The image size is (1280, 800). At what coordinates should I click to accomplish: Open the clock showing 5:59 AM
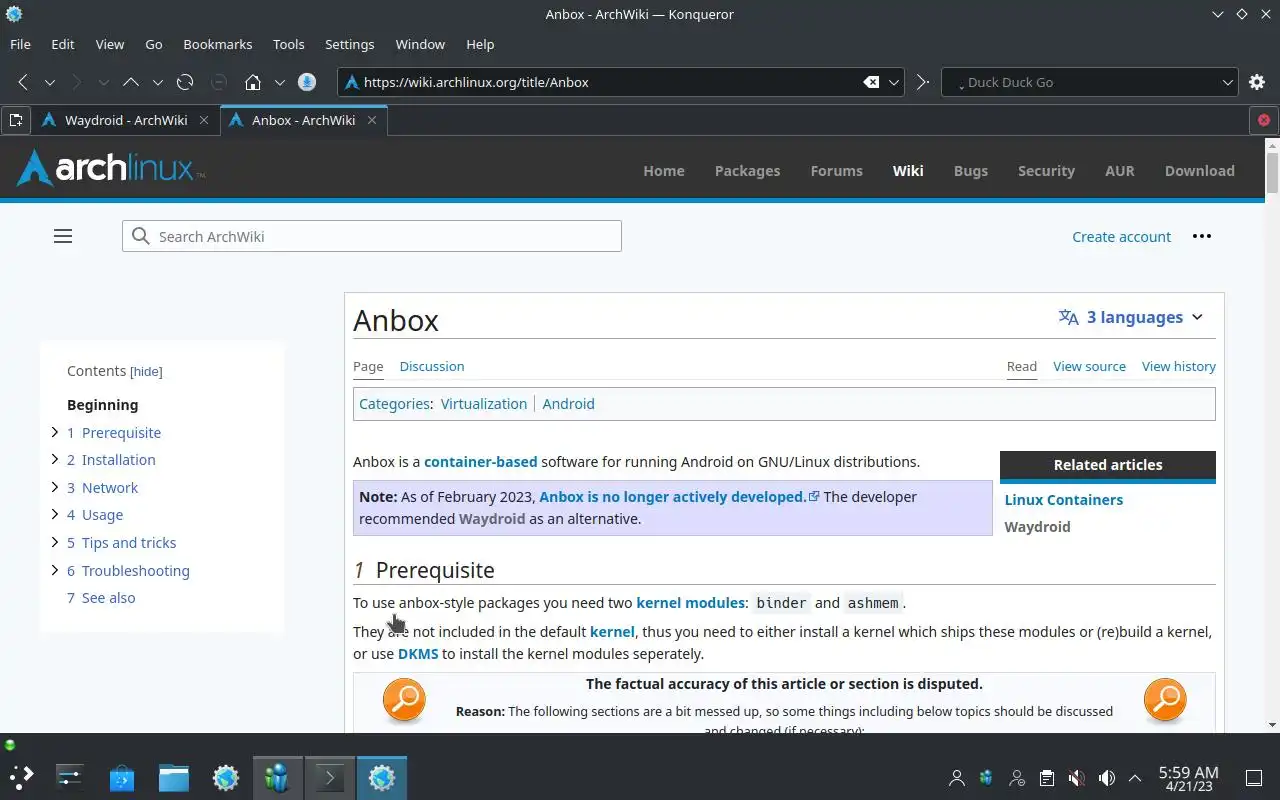click(x=1188, y=778)
